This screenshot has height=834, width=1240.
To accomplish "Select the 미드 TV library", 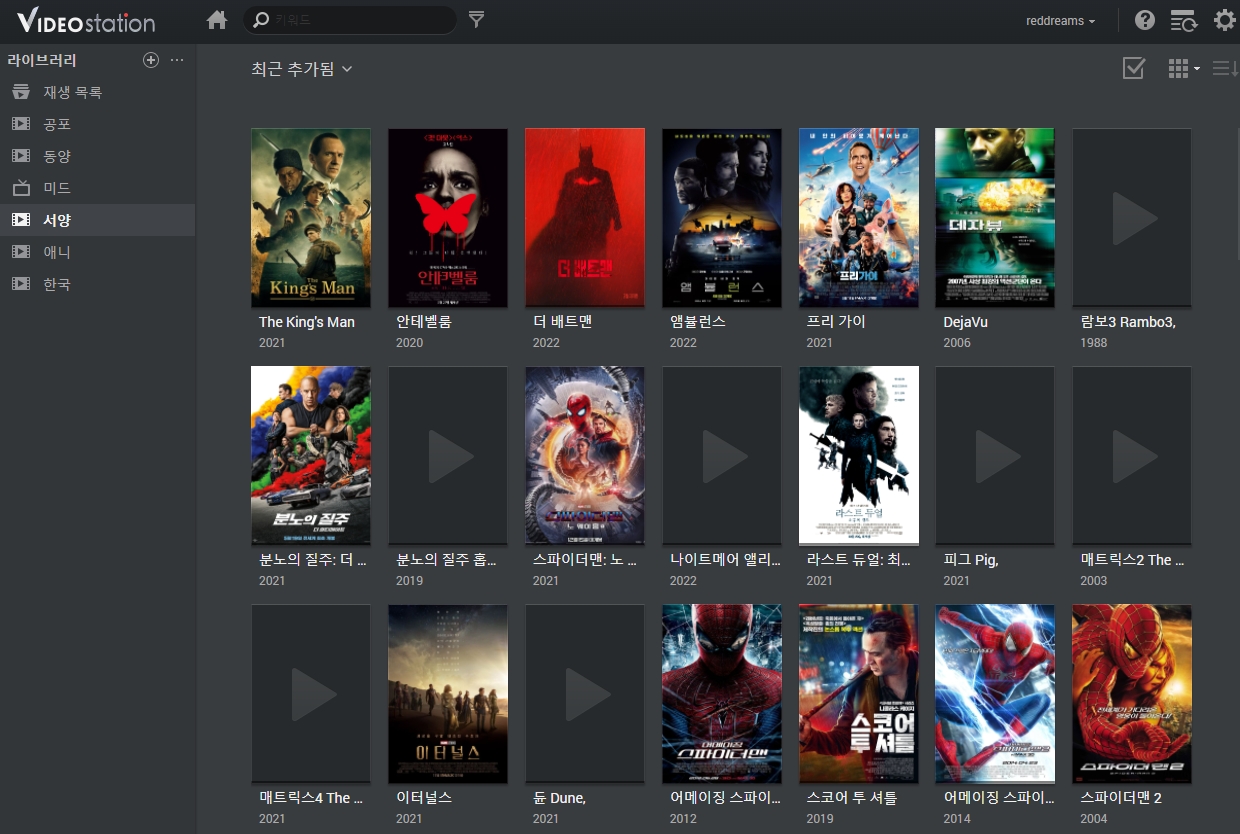I will point(97,188).
